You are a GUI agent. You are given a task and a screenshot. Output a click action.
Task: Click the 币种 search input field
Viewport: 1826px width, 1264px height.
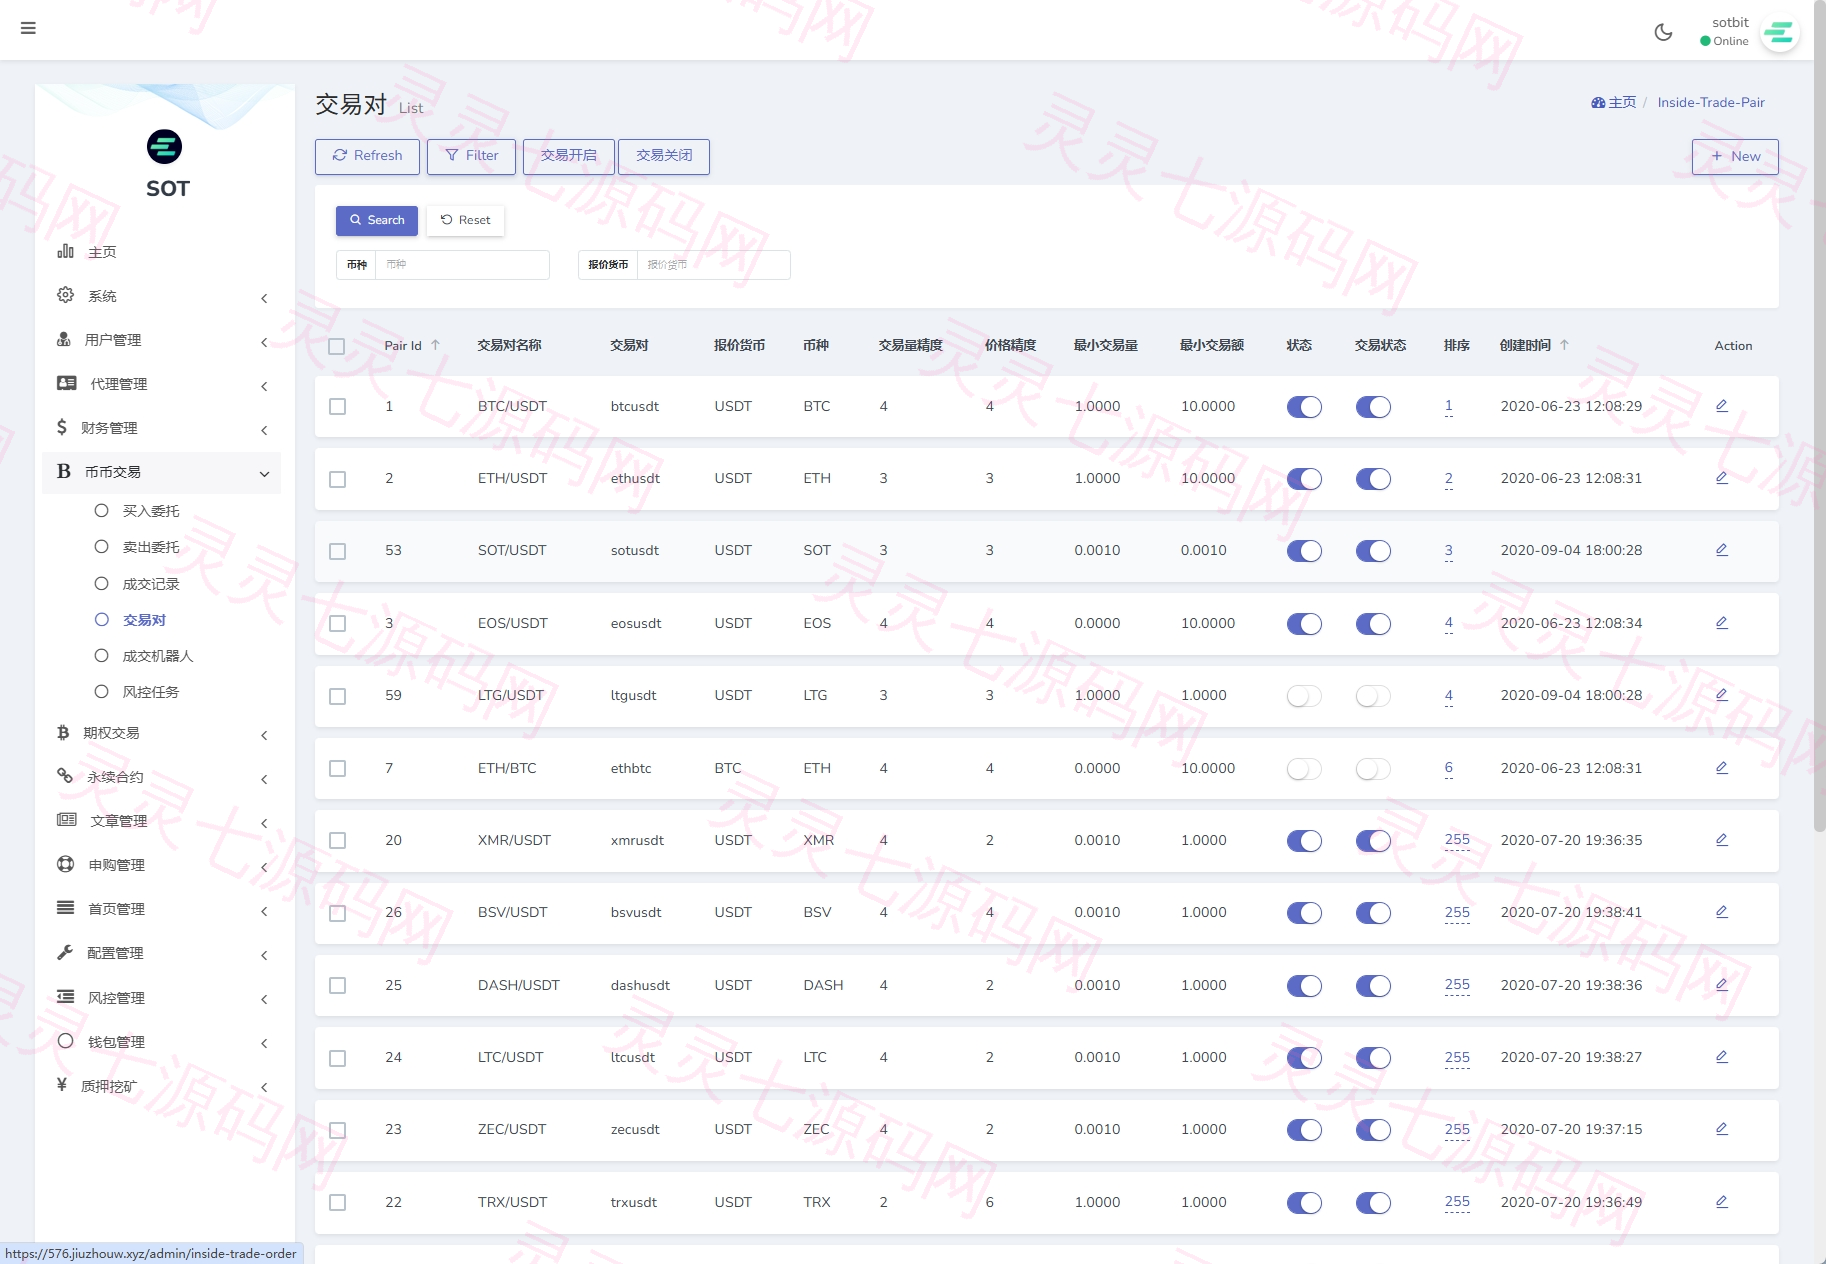(462, 265)
